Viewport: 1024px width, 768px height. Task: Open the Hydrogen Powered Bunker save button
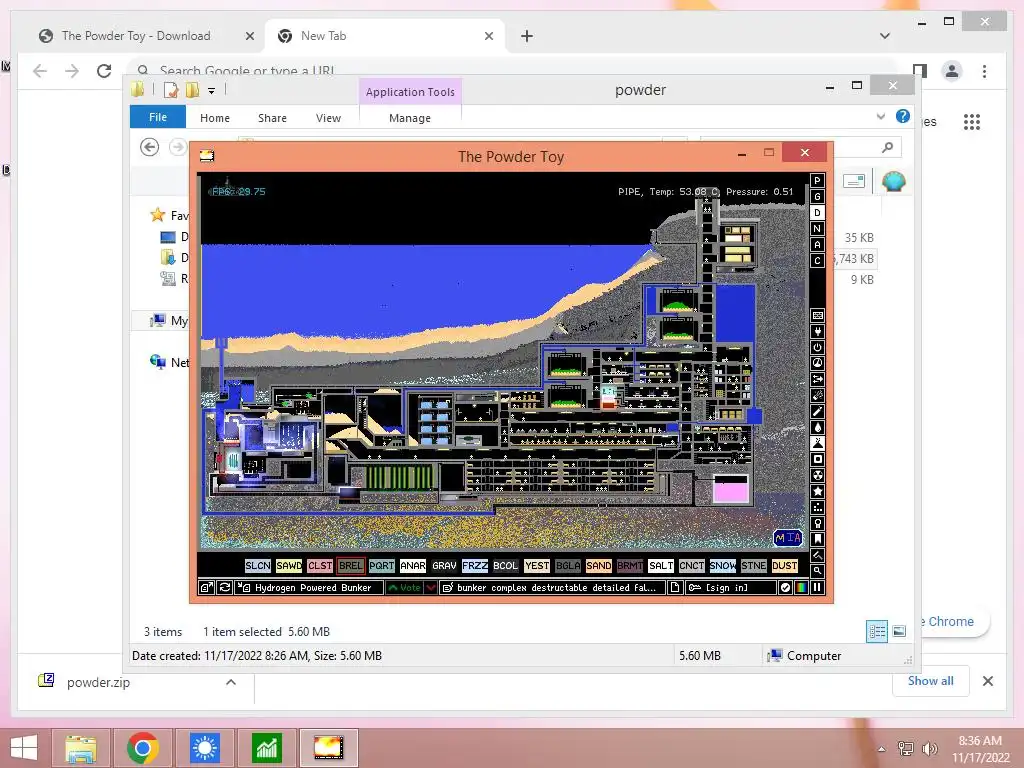pos(309,587)
